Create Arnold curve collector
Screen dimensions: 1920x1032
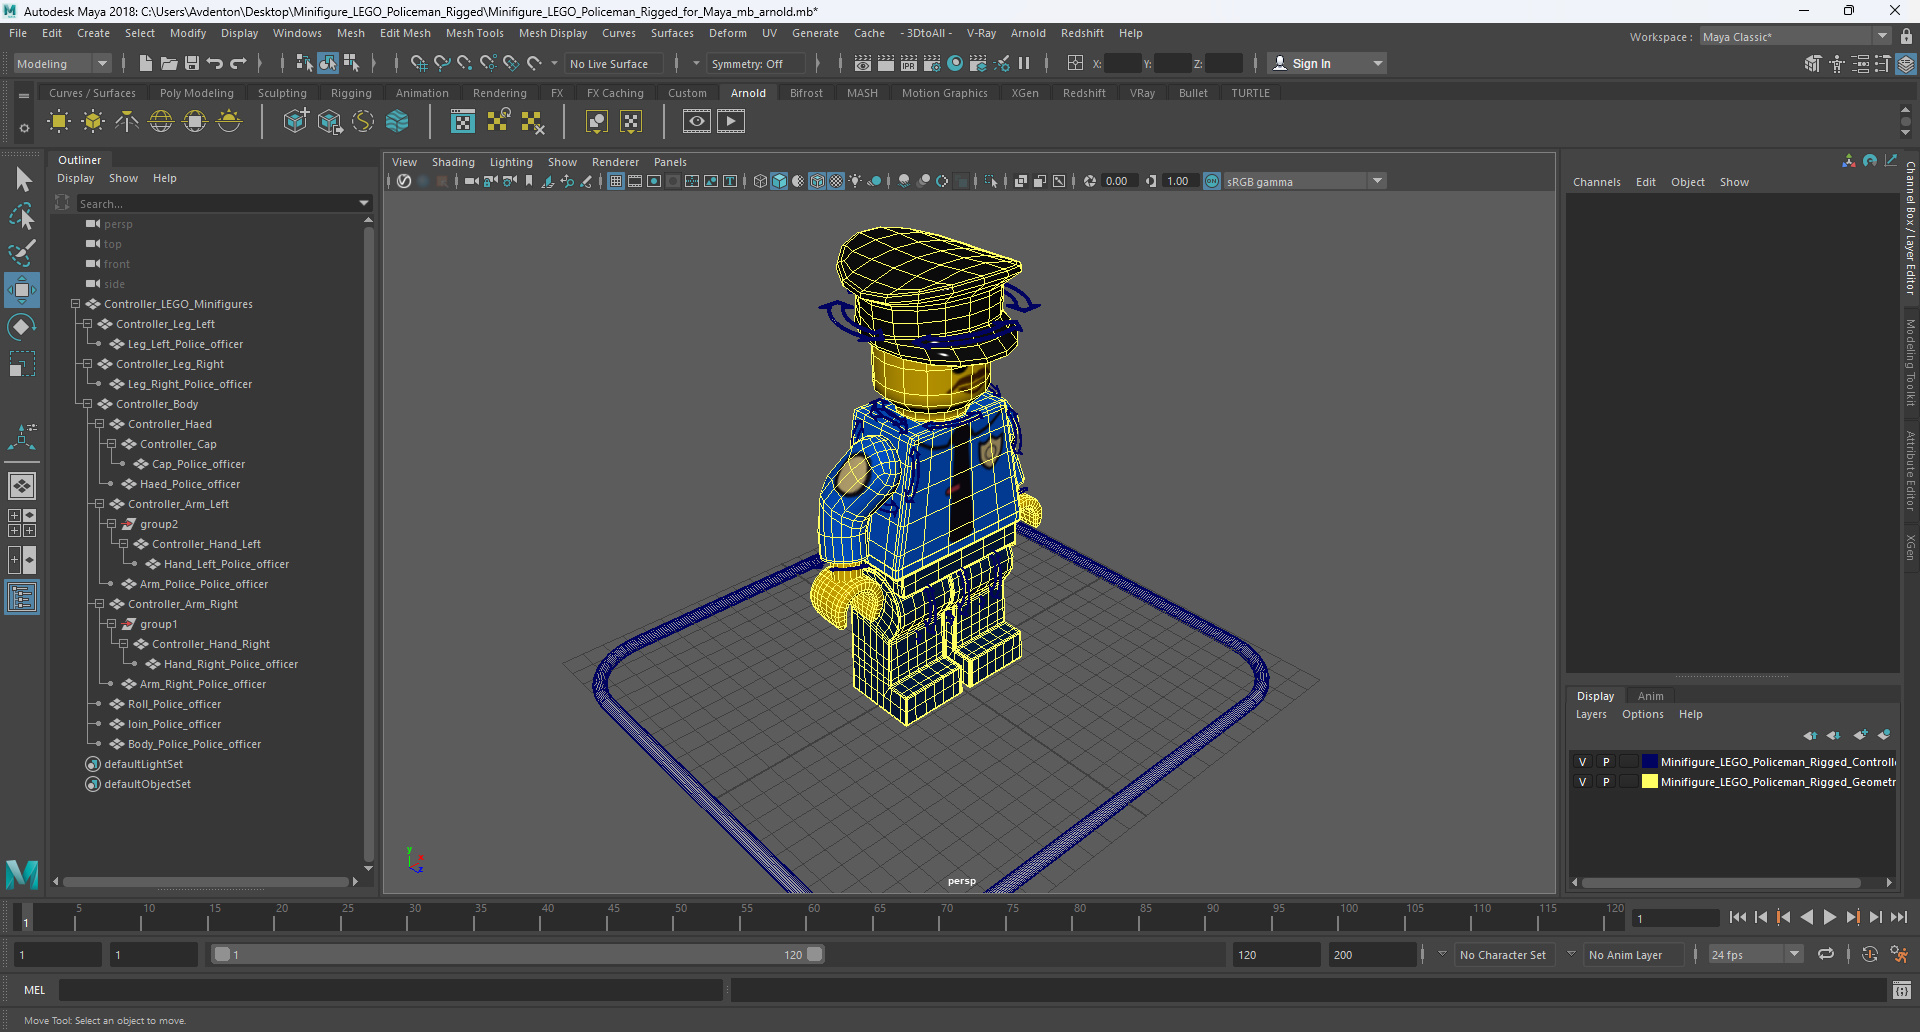pyautogui.click(x=363, y=122)
